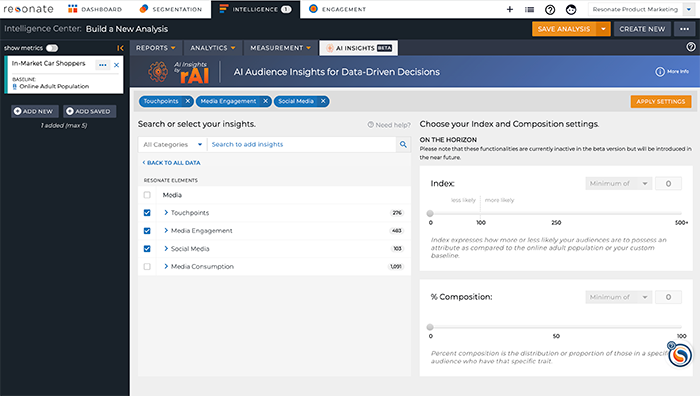This screenshot has width=700, height=396.
Task: Expand the Media Consumption category
Action: pos(166,266)
